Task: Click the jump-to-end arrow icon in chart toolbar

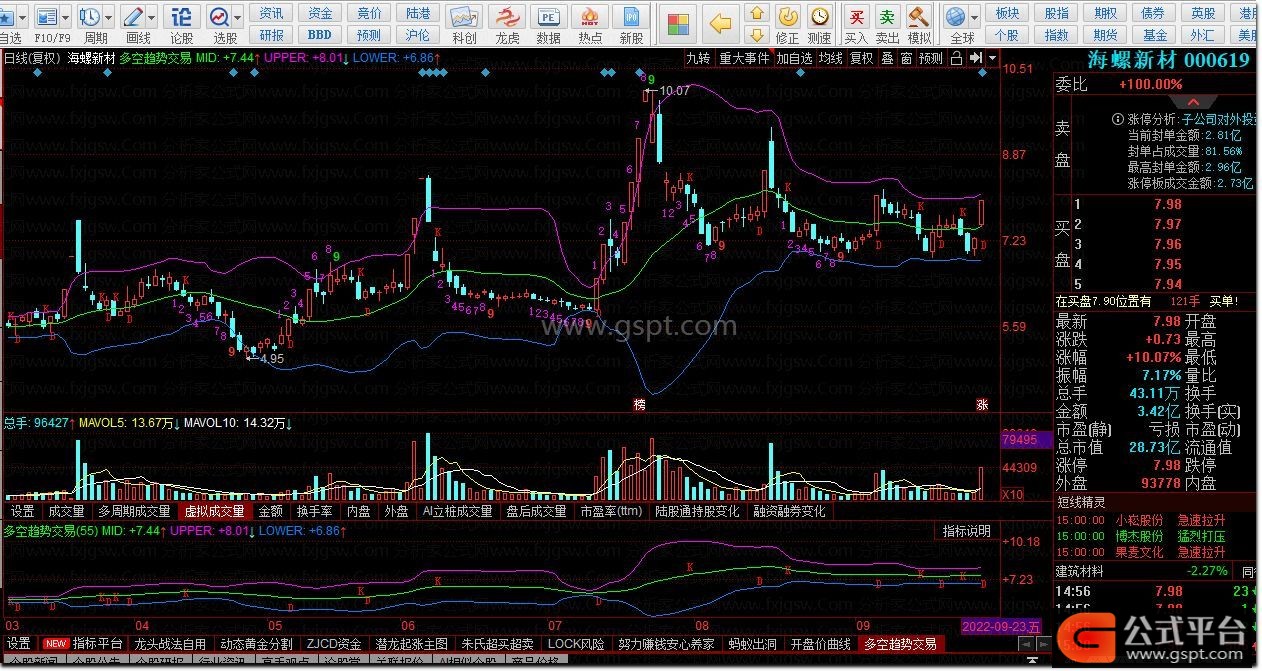Action: tap(975, 58)
